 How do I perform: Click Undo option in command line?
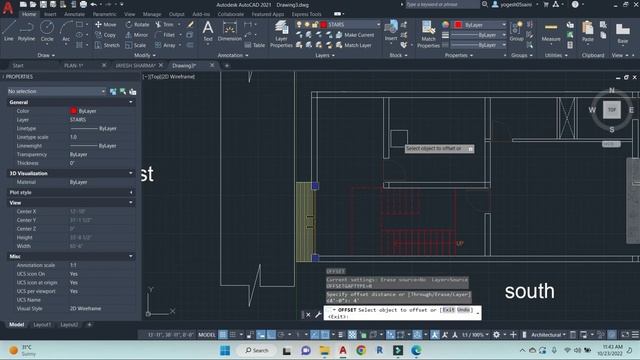463,310
